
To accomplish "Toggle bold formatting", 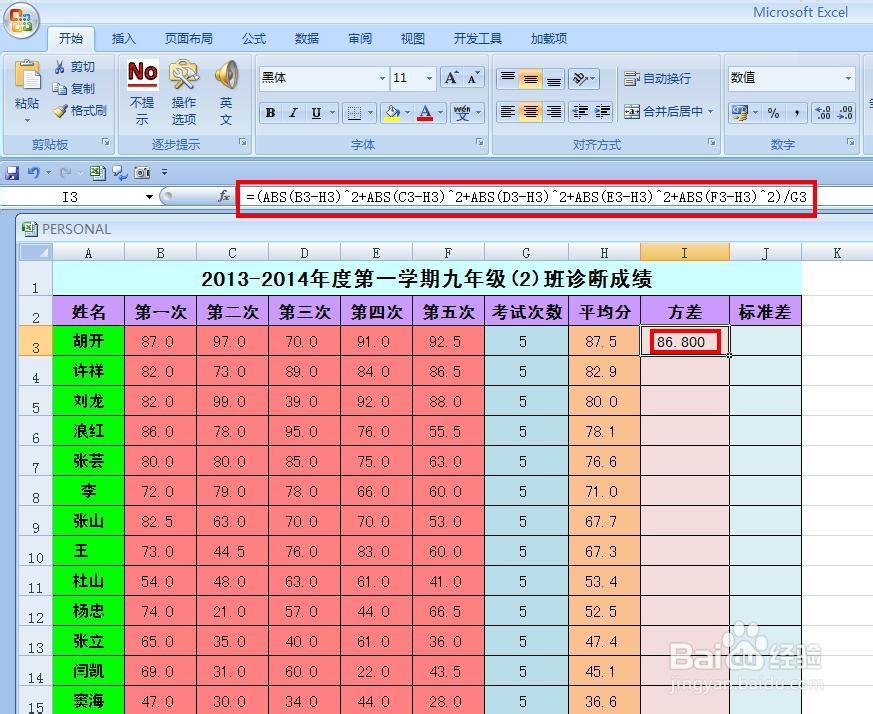I will click(269, 113).
